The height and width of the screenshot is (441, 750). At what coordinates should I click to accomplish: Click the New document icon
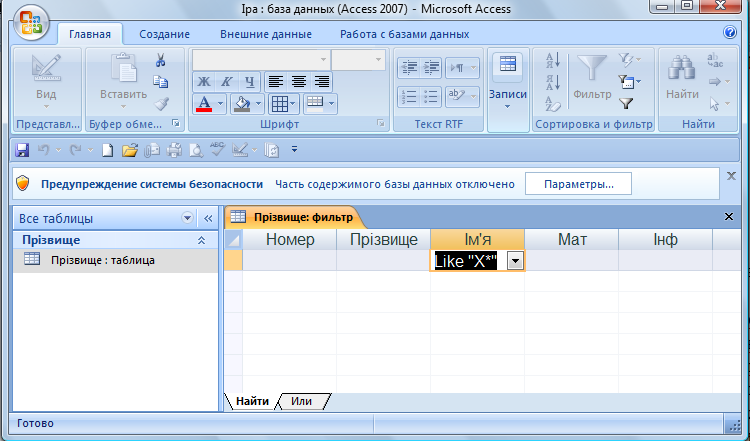108,150
